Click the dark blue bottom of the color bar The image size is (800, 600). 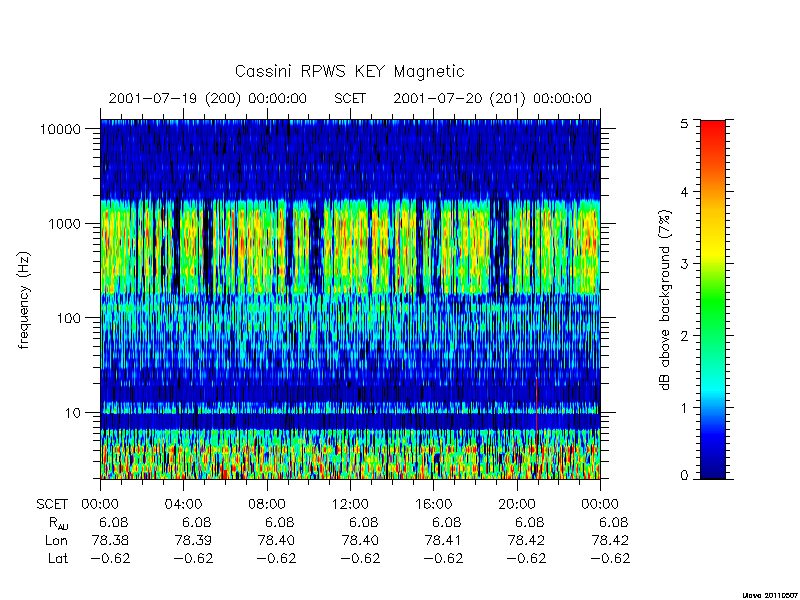pos(713,468)
